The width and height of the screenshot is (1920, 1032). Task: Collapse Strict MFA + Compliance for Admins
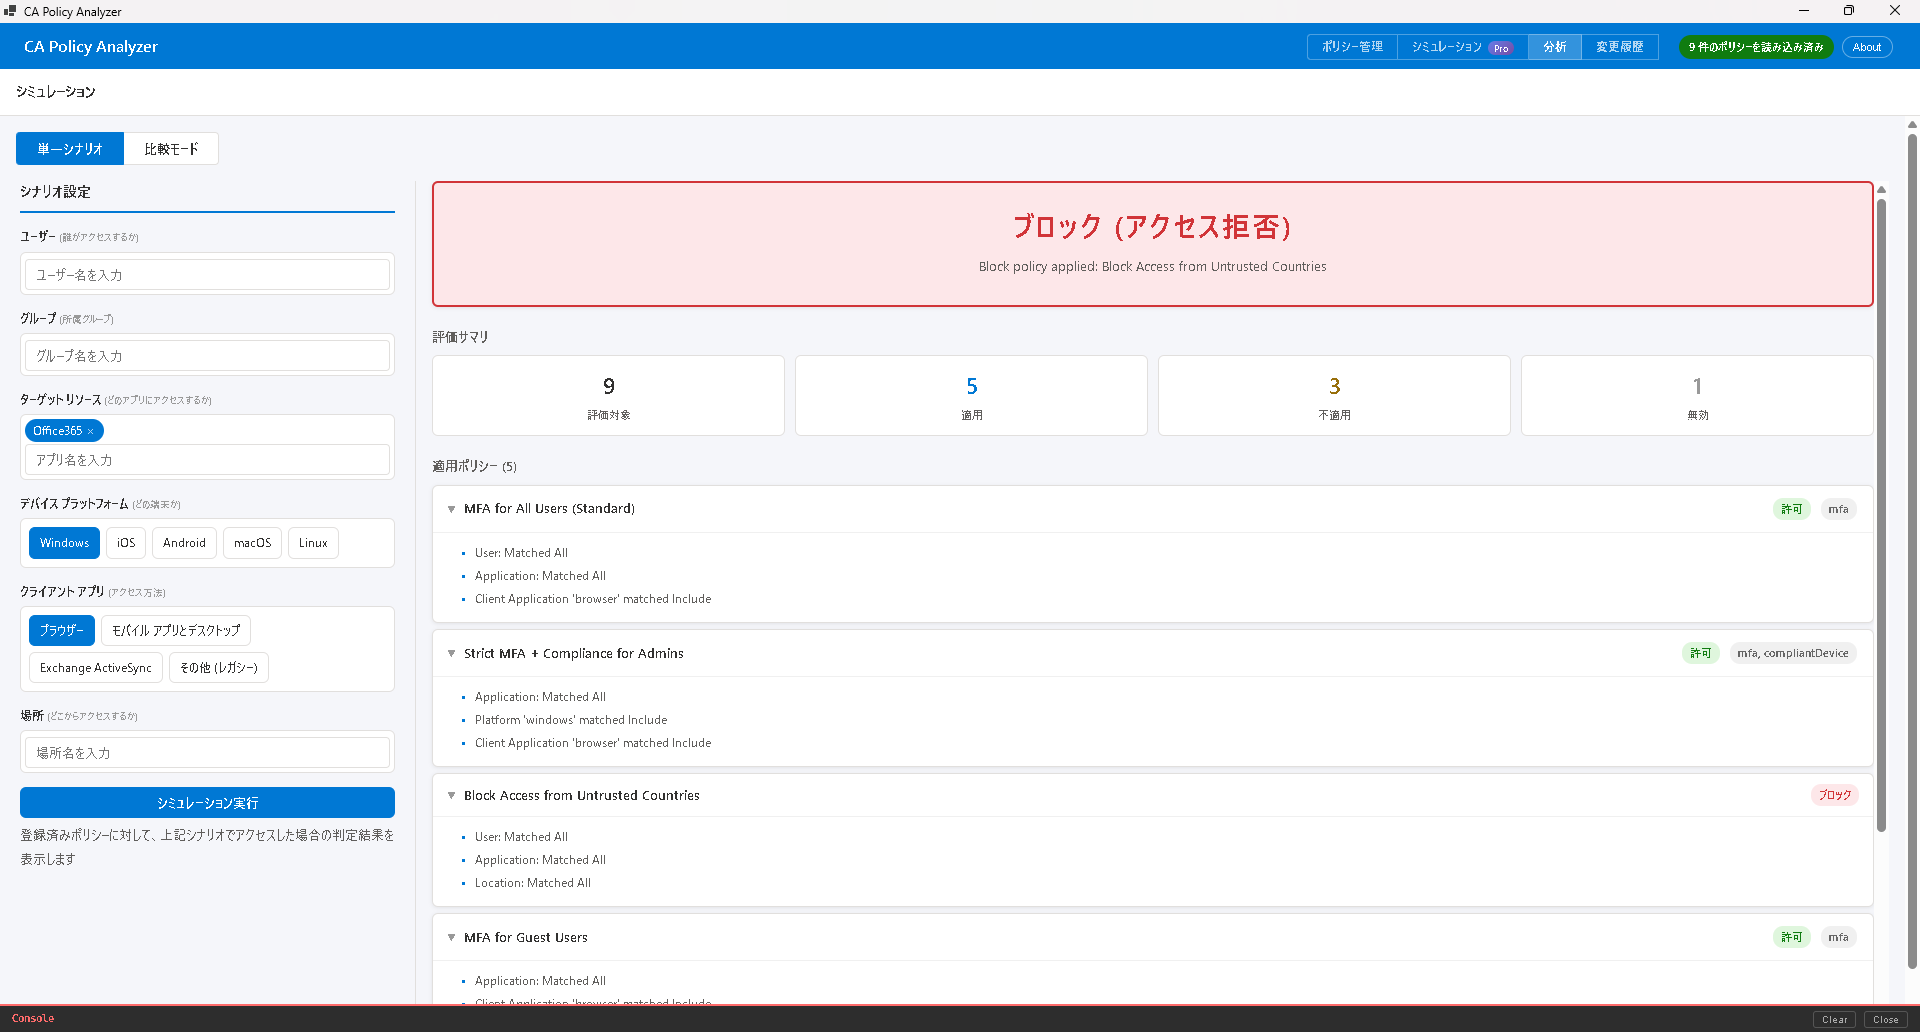coord(451,653)
